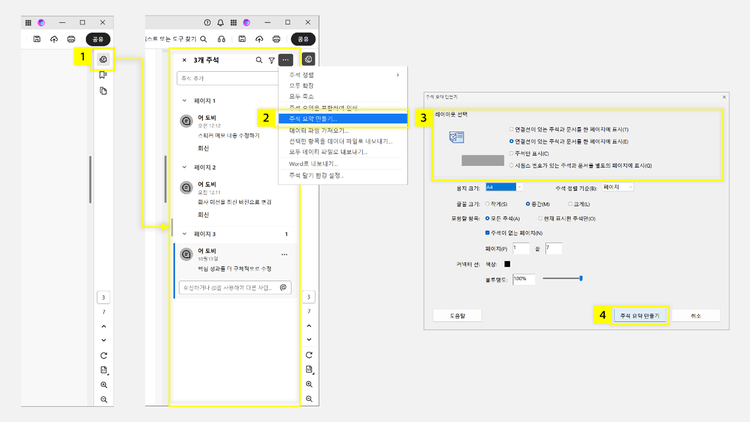Viewport: 750px width, 422px height.
Task: Collapse the 페이지 3 comment group
Action: click(x=184, y=233)
